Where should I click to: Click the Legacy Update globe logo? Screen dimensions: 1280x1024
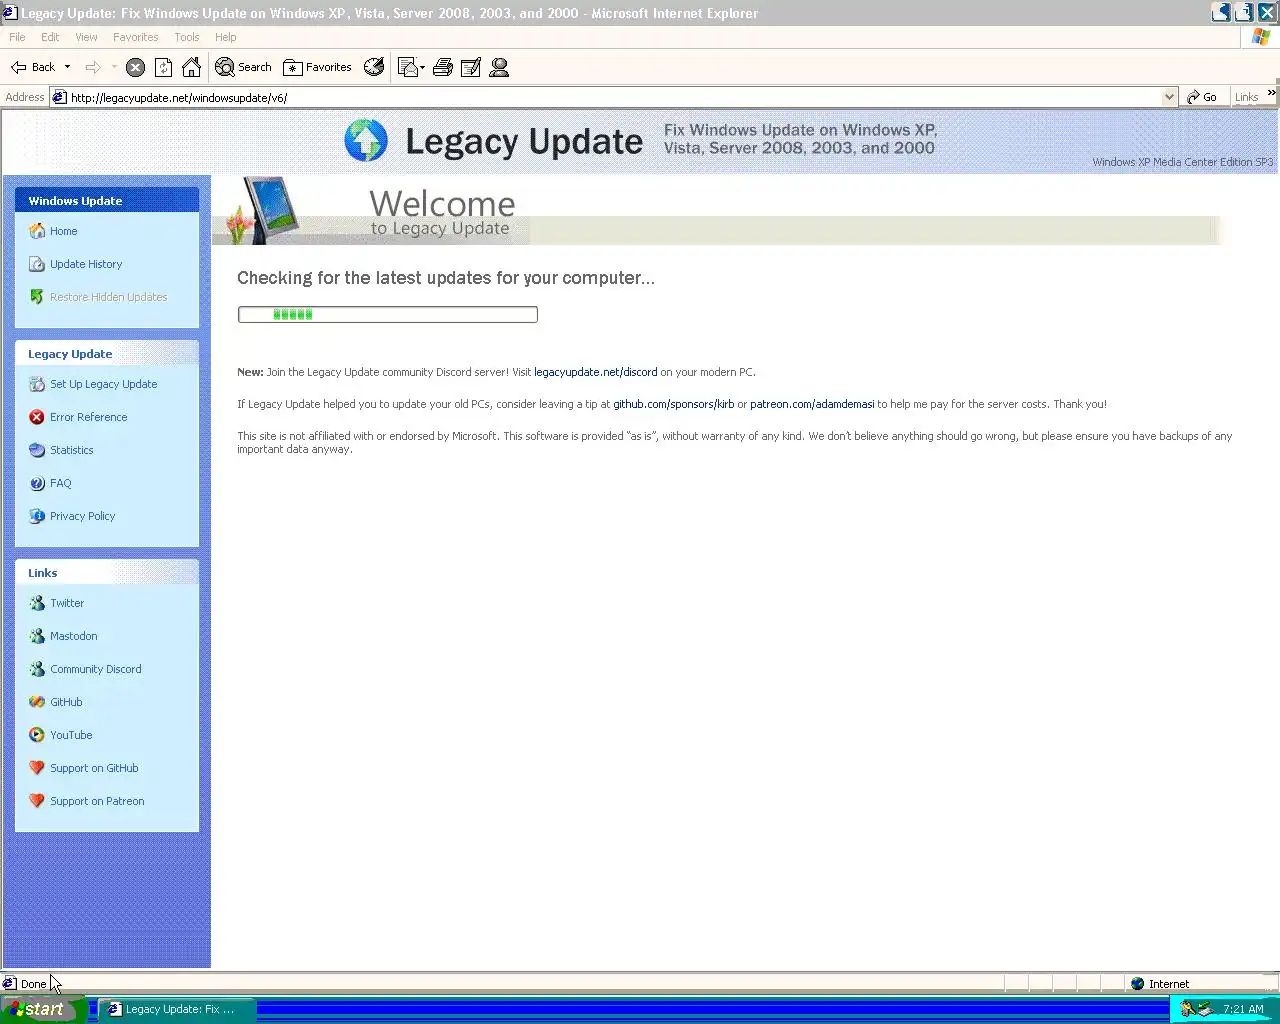[366, 141]
